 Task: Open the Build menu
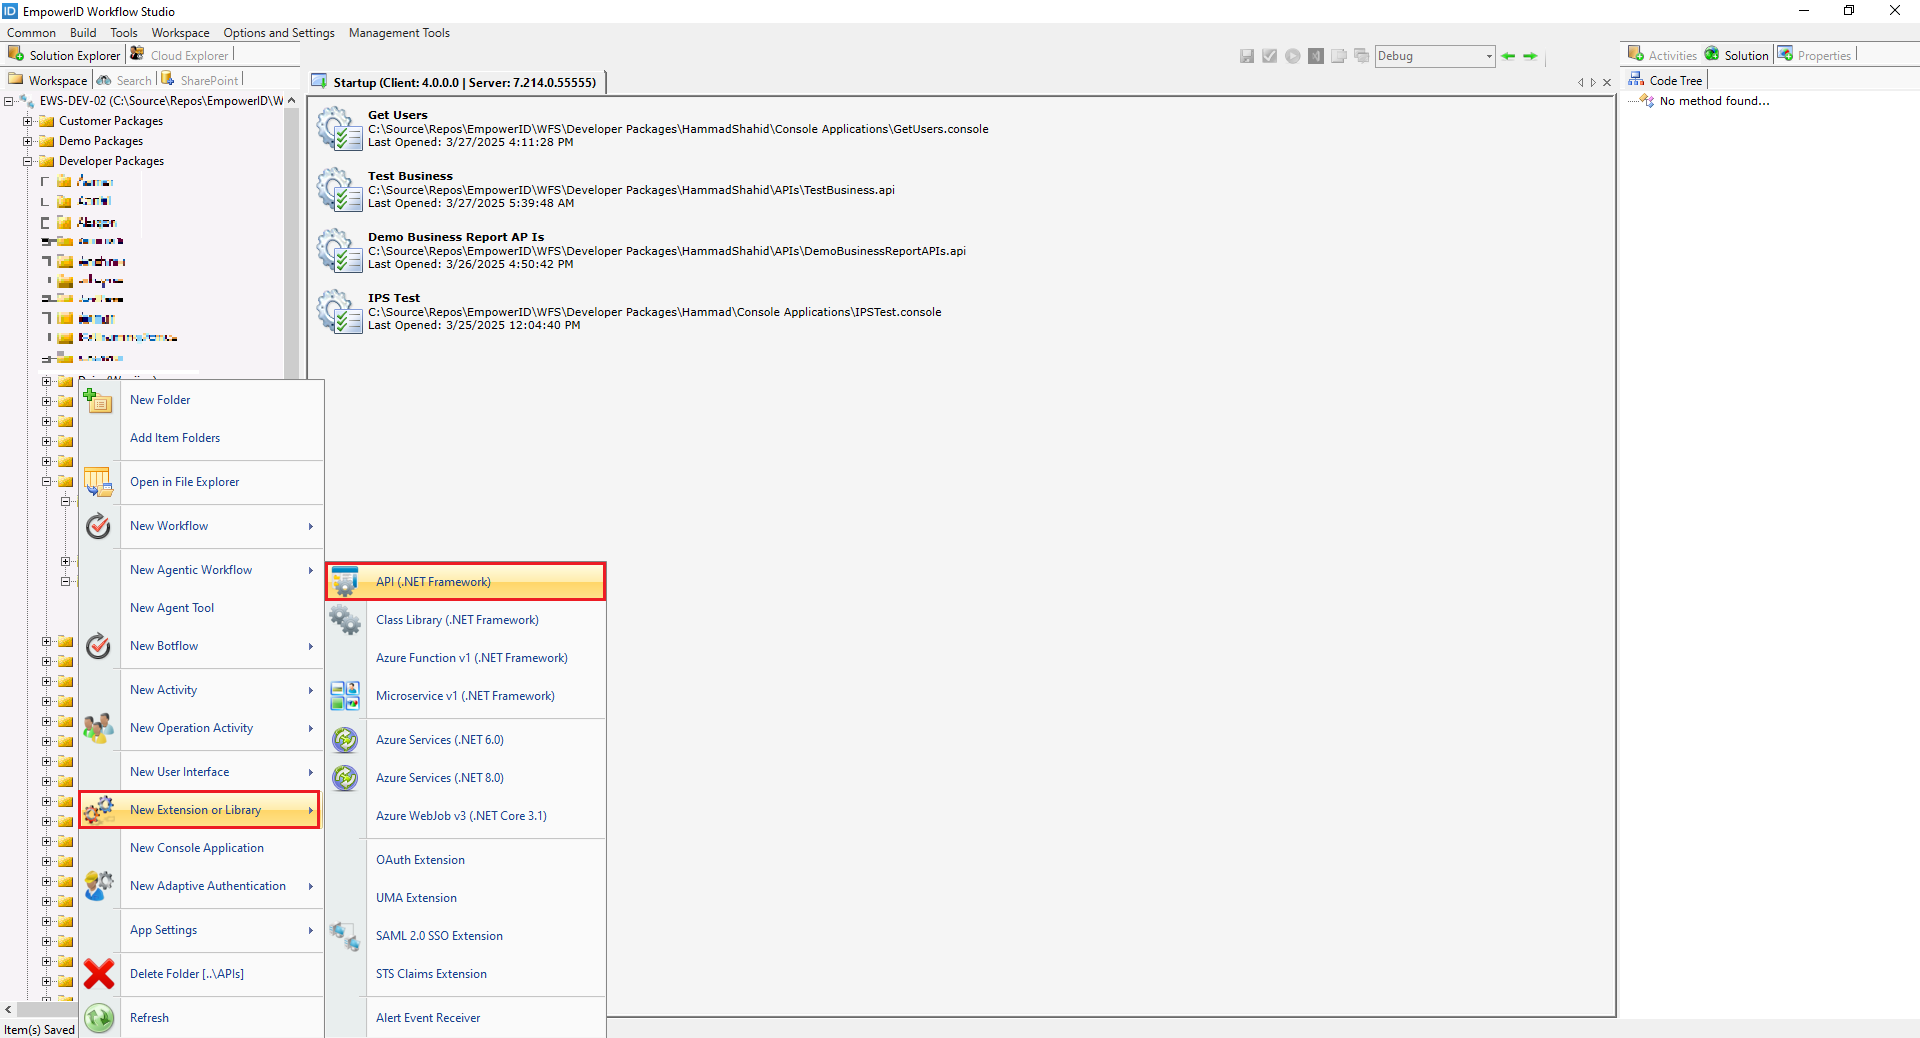coord(83,33)
